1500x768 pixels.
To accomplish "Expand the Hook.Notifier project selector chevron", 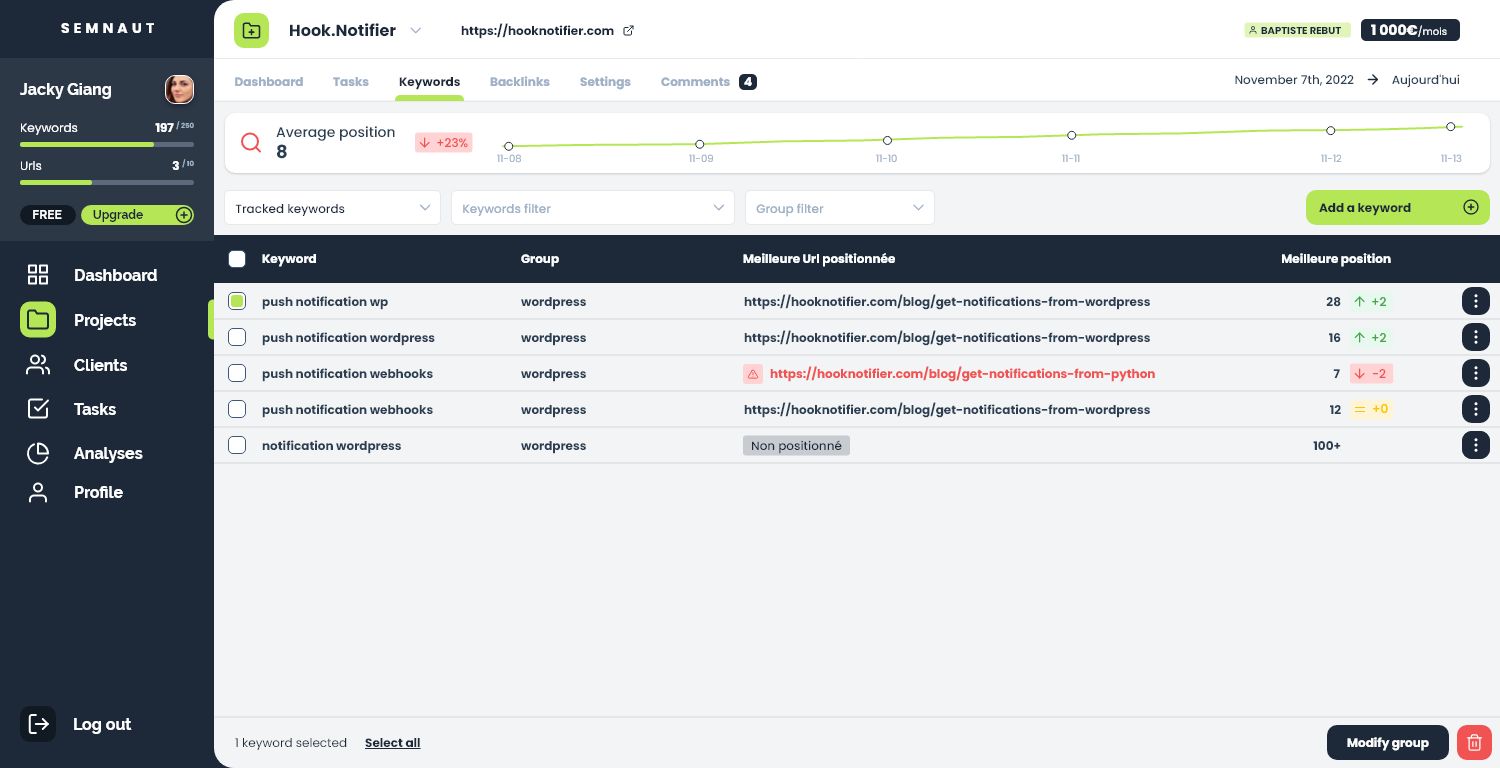I will [416, 30].
